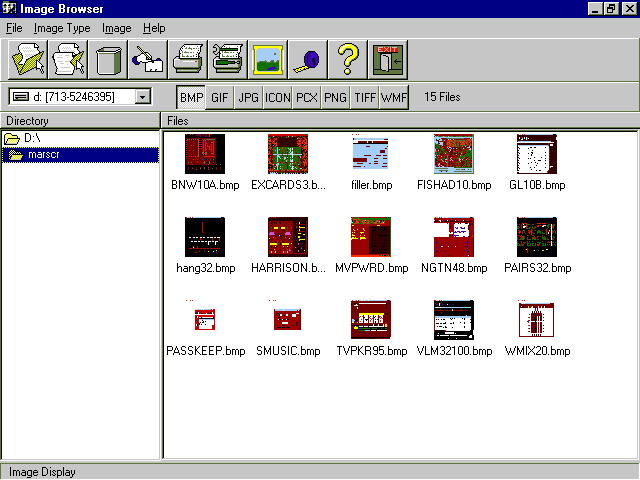Open the Image Type menu
The height and width of the screenshot is (480, 640).
coord(62,28)
